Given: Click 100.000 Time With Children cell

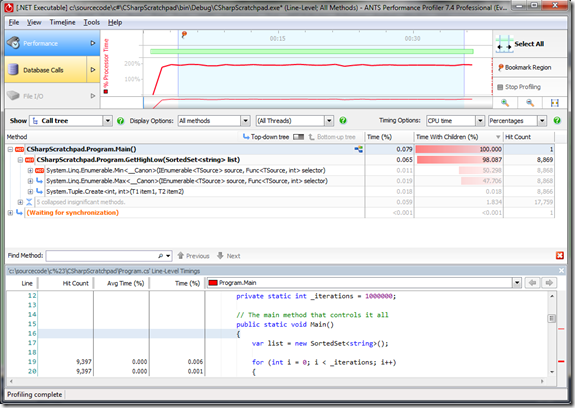Looking at the screenshot, I should click(x=458, y=149).
